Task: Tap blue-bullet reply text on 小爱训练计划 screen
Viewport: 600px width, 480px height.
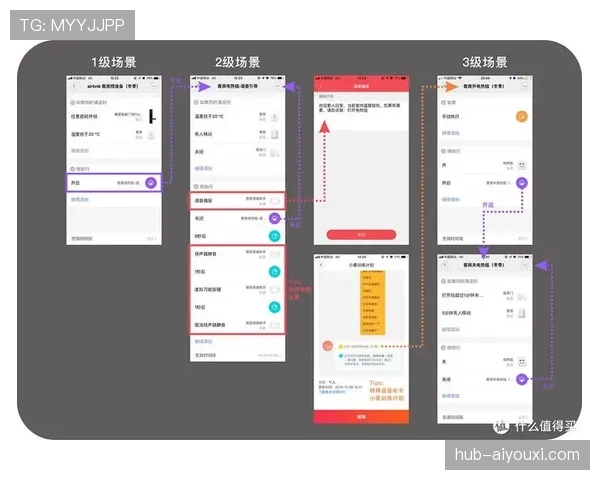Action: click(368, 360)
